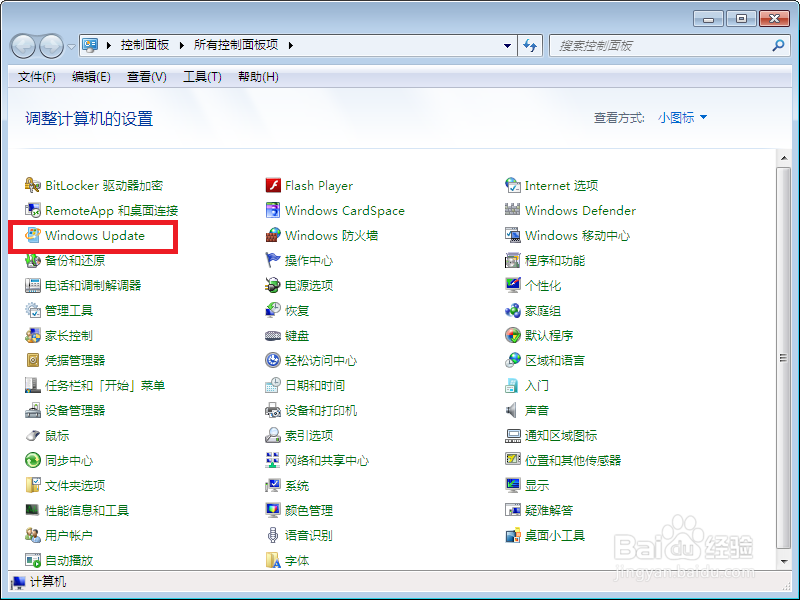This screenshot has height=600, width=800.
Task: Open the 键盘 keyboard icon
Action: [273, 336]
